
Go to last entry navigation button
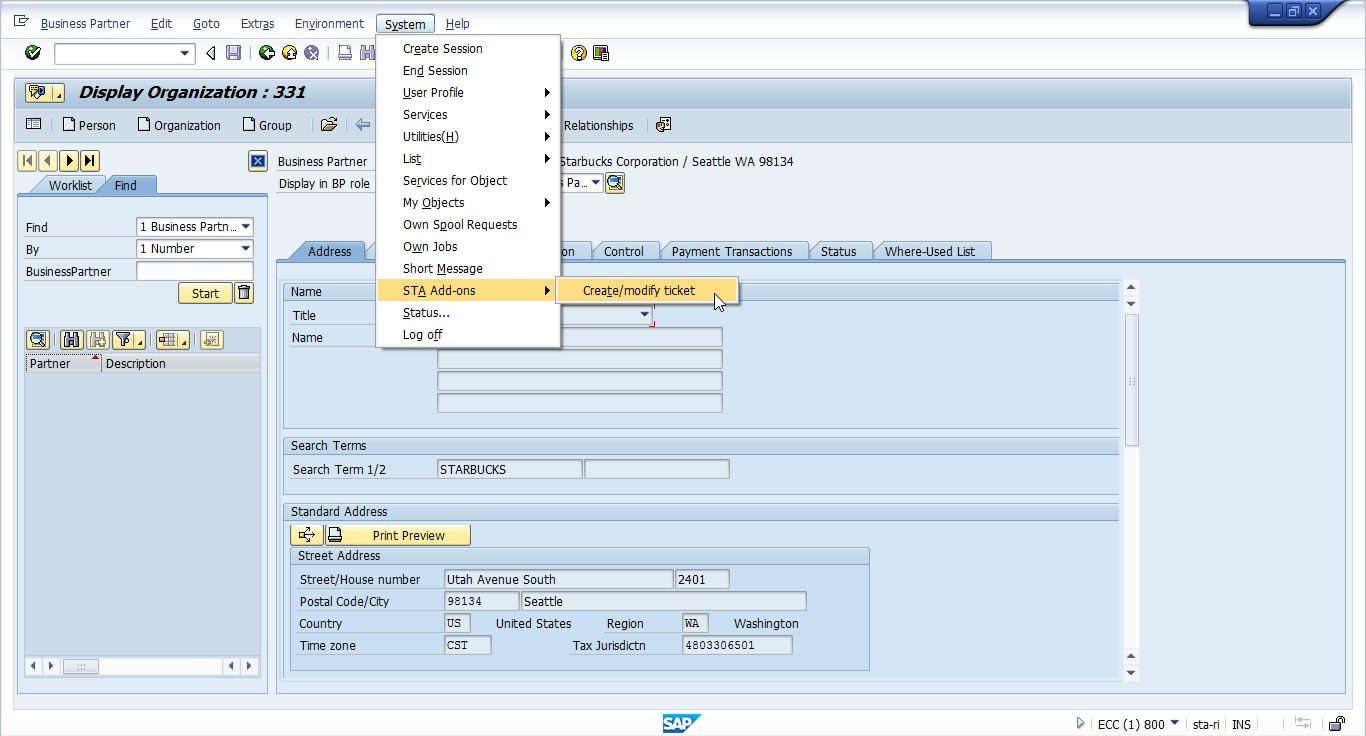90,161
